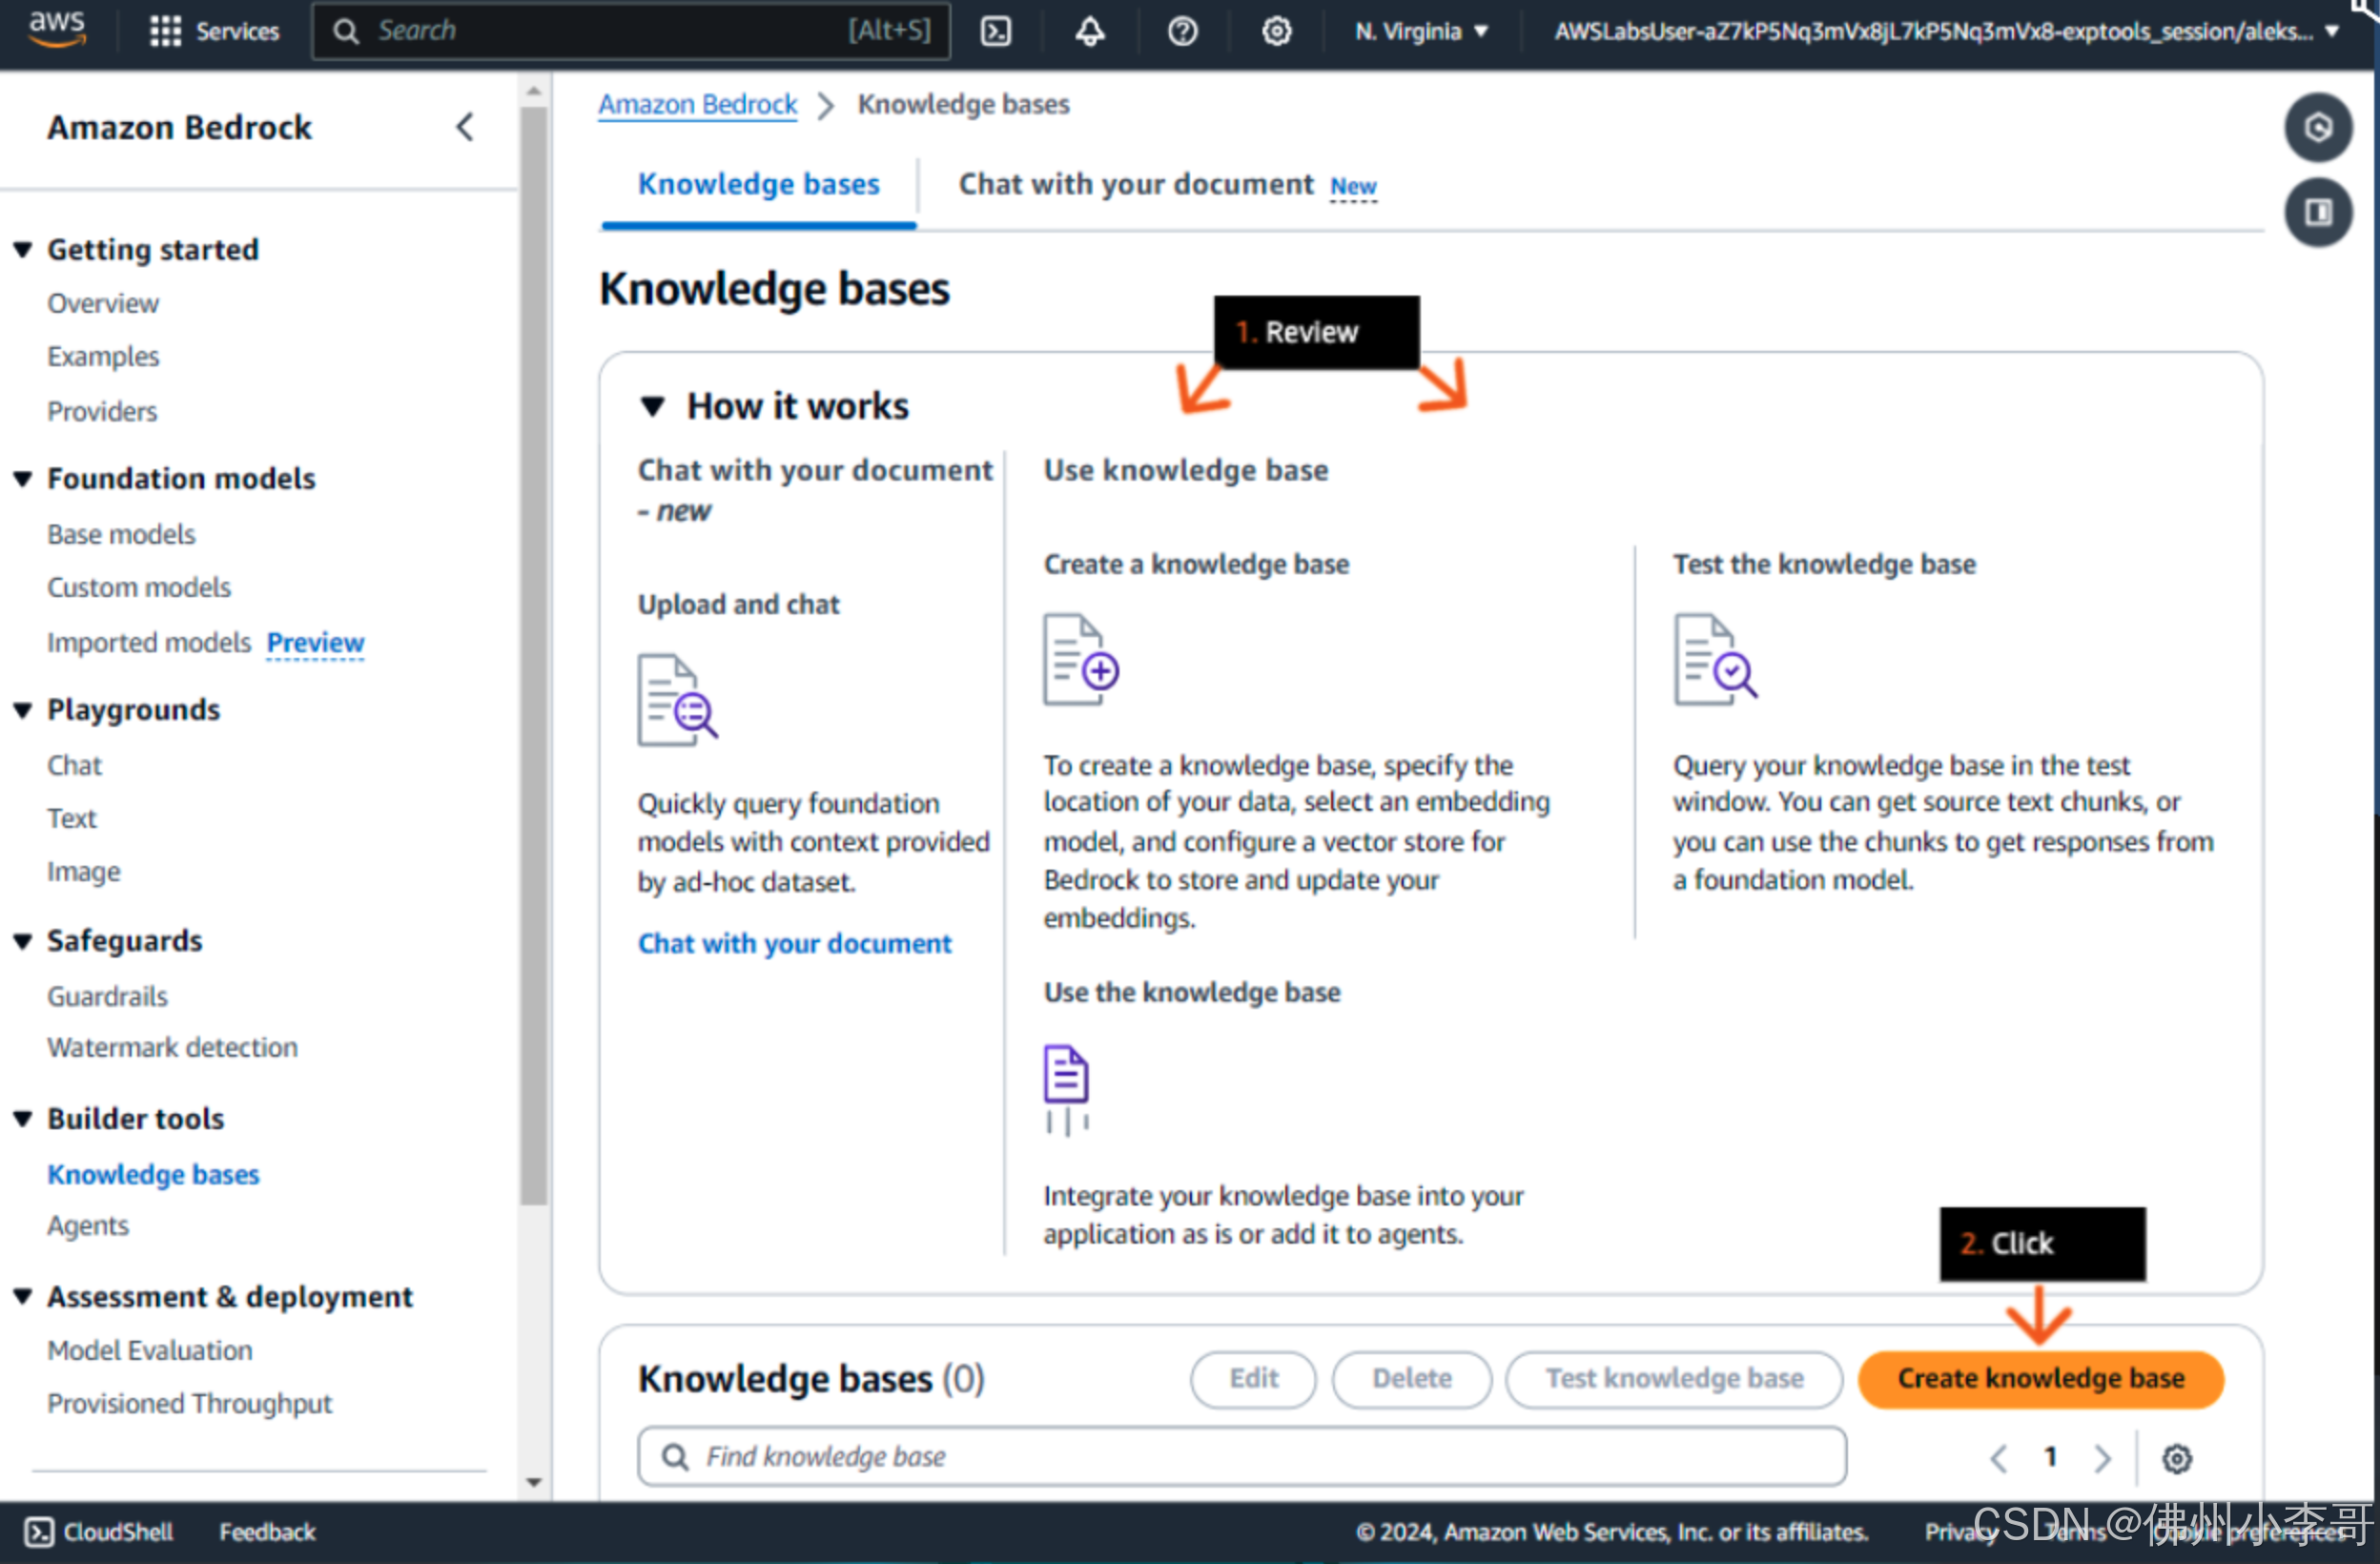Collapse the Foundation models nav group
Image resolution: width=2380 pixels, height=1564 pixels.
(23, 478)
